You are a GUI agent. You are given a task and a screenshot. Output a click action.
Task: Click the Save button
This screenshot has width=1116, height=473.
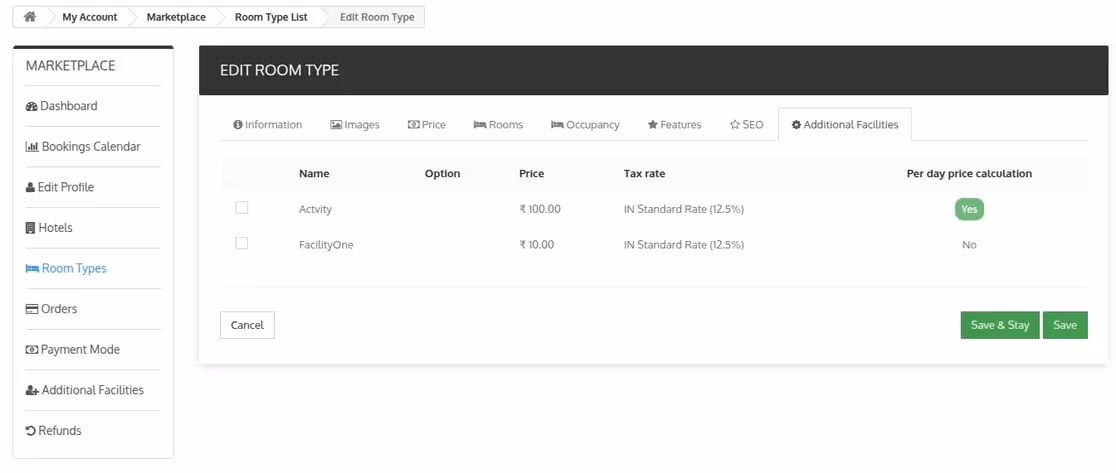pos(1065,325)
